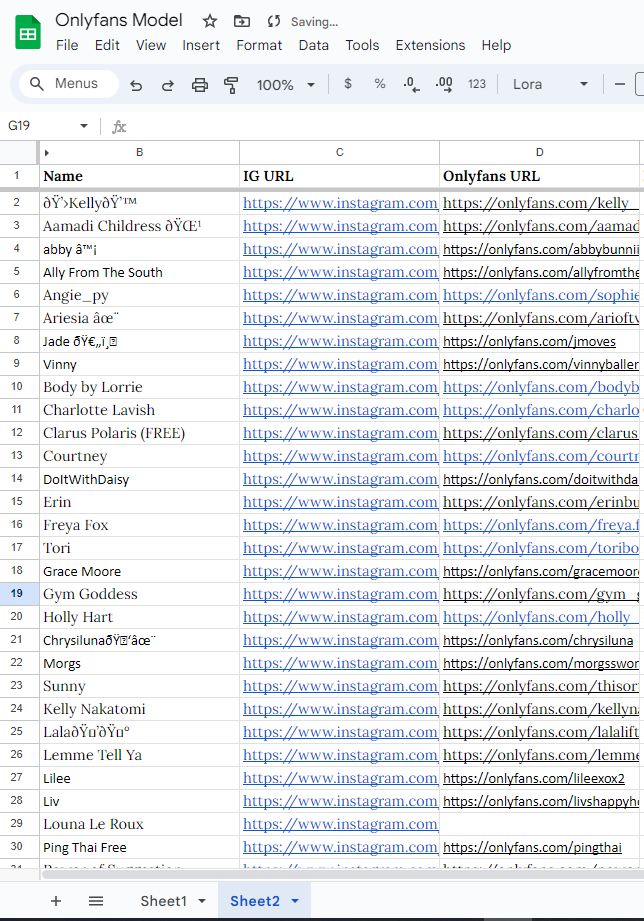Click the formula bar input
Image resolution: width=644 pixels, height=921 pixels.
coord(382,126)
